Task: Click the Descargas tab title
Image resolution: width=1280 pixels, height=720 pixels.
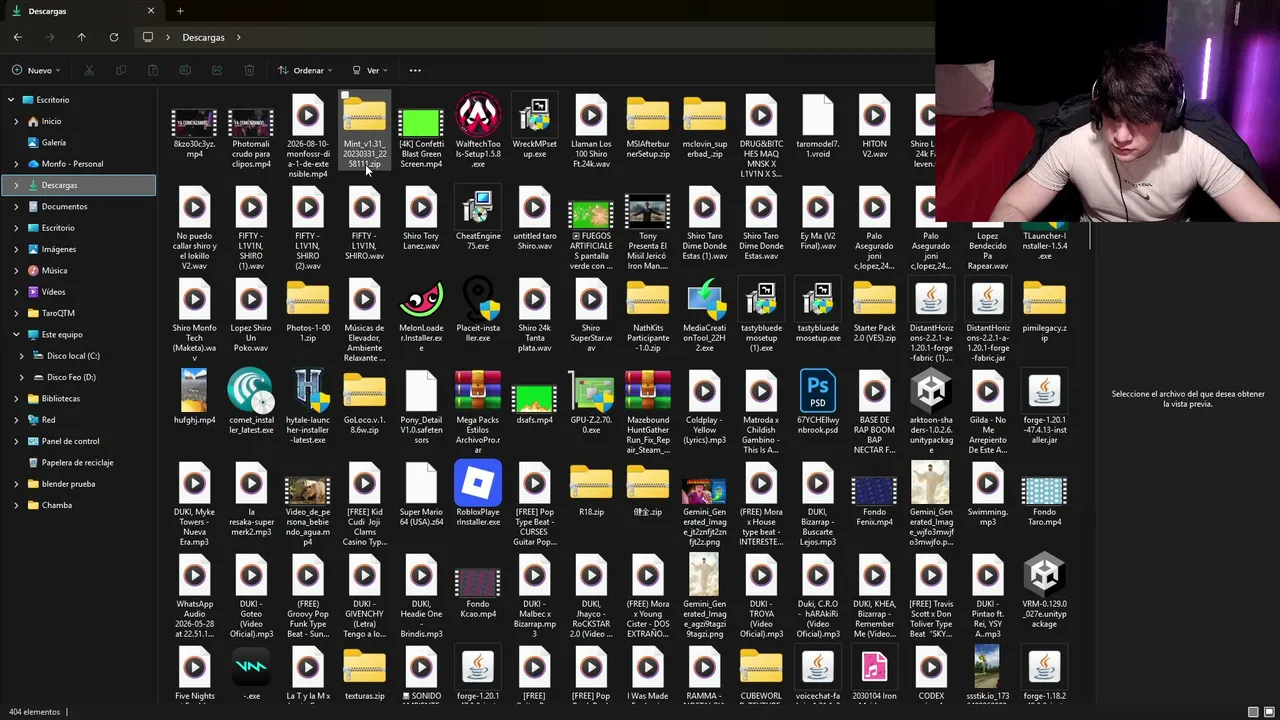Action: (x=47, y=11)
